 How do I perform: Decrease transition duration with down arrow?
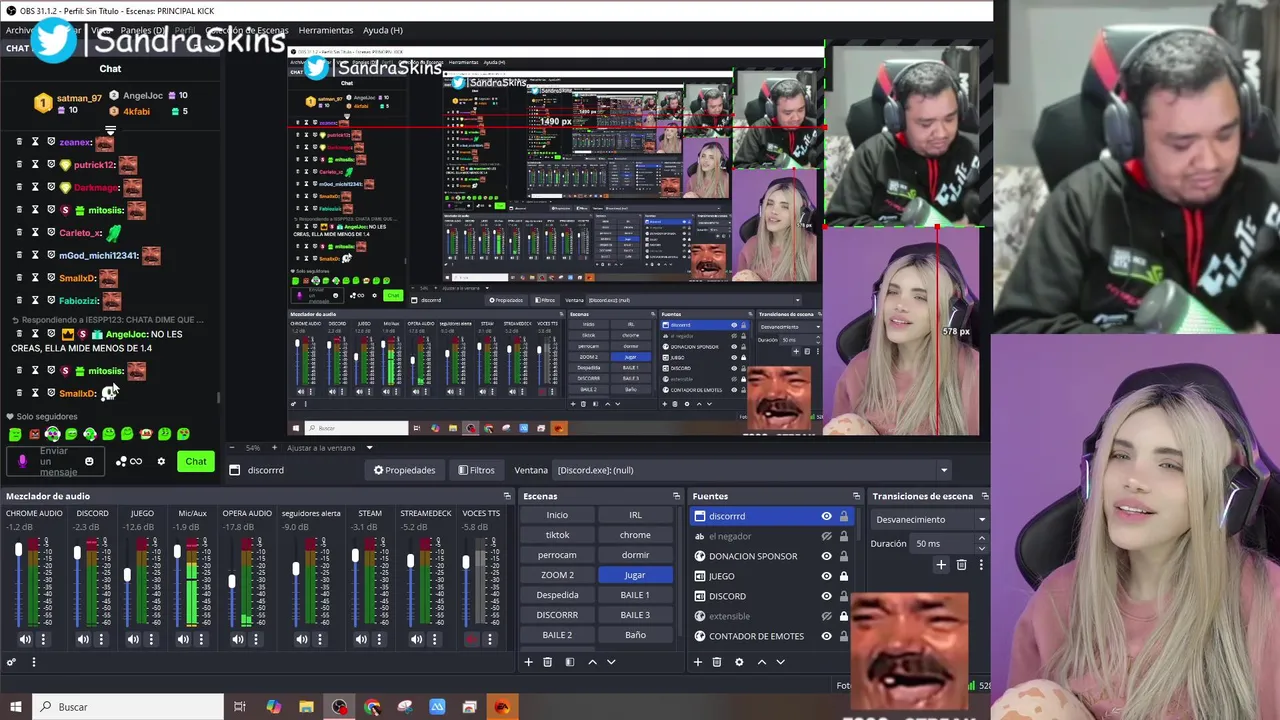pos(981,548)
